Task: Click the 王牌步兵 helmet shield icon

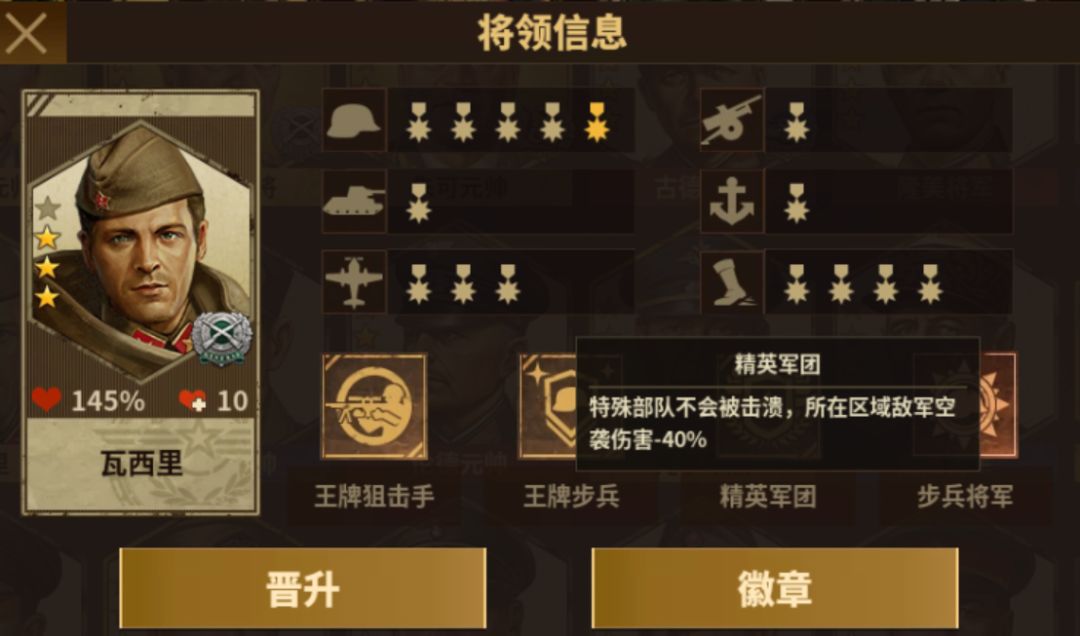Action: coord(548,407)
